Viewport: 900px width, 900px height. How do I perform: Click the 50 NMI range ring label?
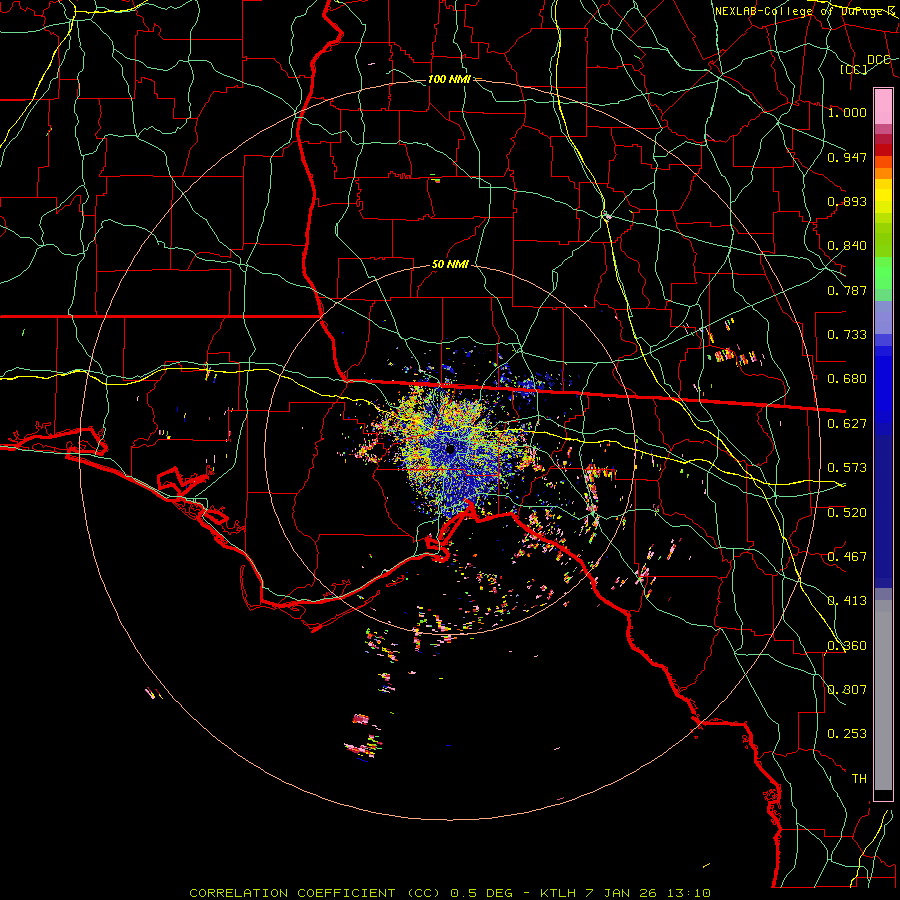point(450,265)
